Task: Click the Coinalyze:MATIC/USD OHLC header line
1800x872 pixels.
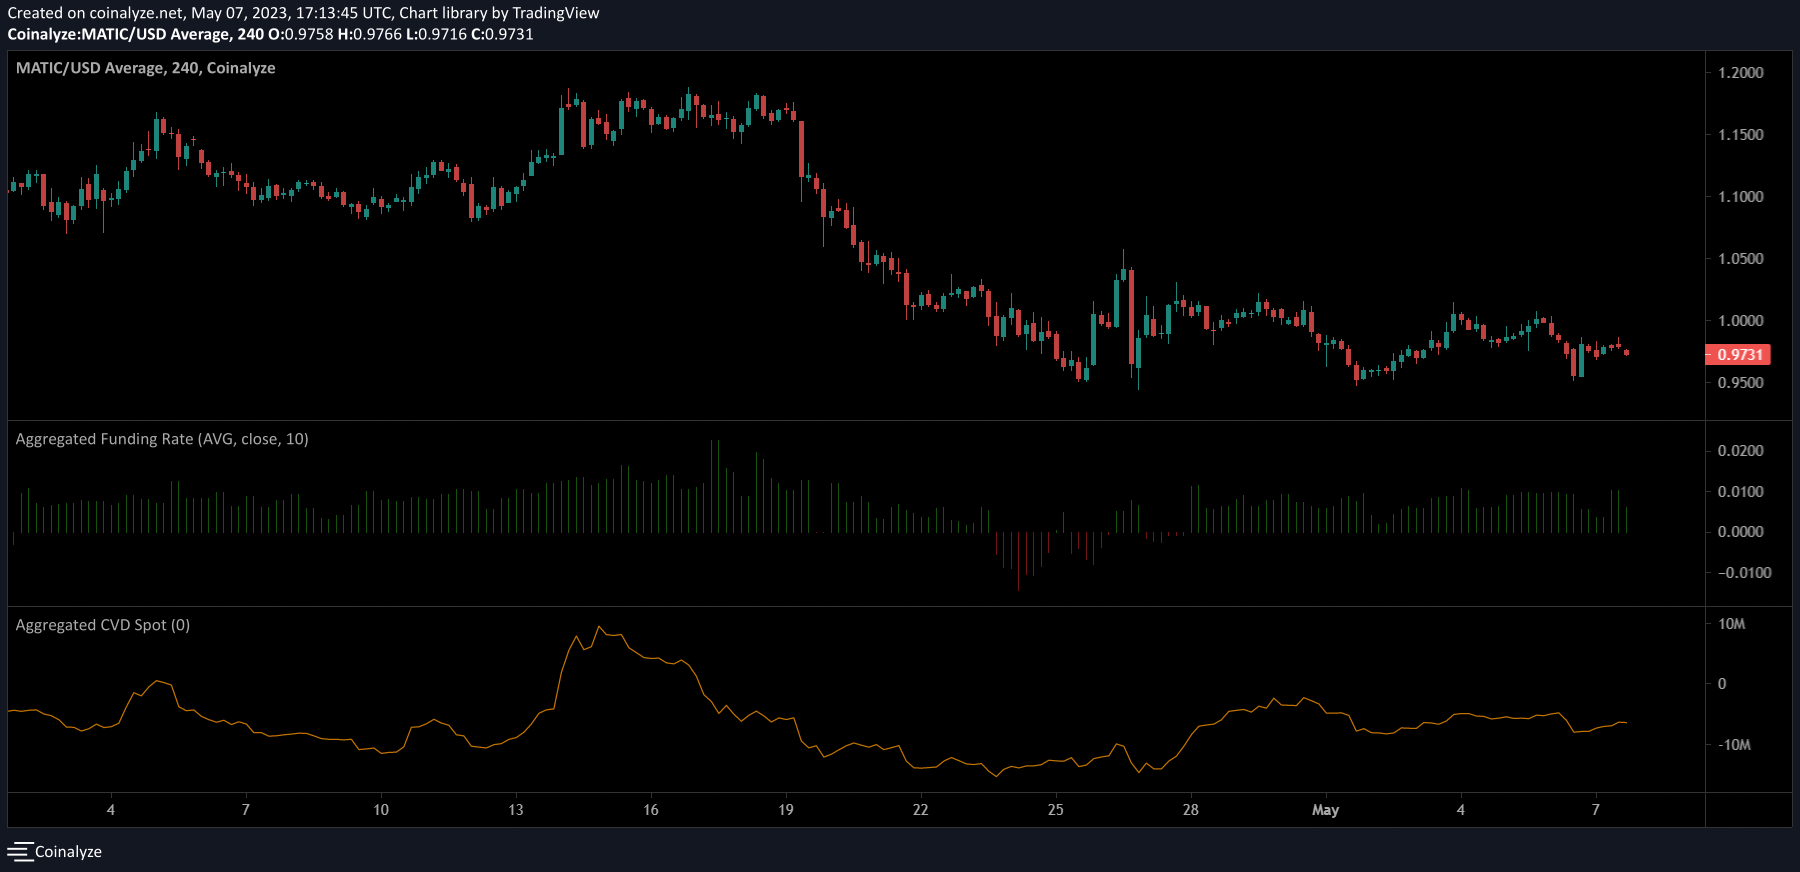Action: 270,34
